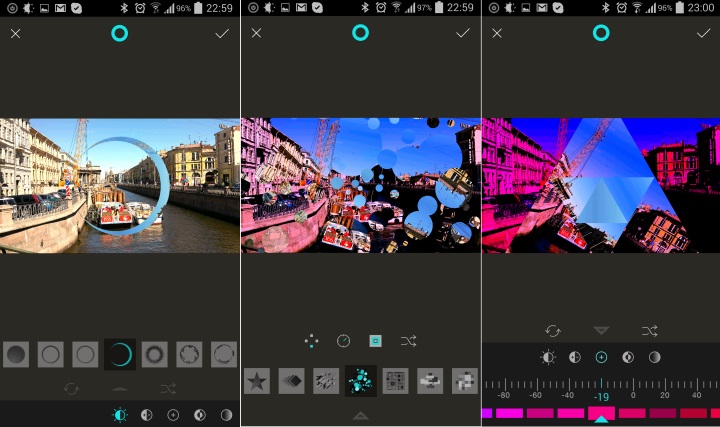Choose the solid gradient disc shape thumbnail
Viewport: 720px width, 427px height.
pos(16,354)
